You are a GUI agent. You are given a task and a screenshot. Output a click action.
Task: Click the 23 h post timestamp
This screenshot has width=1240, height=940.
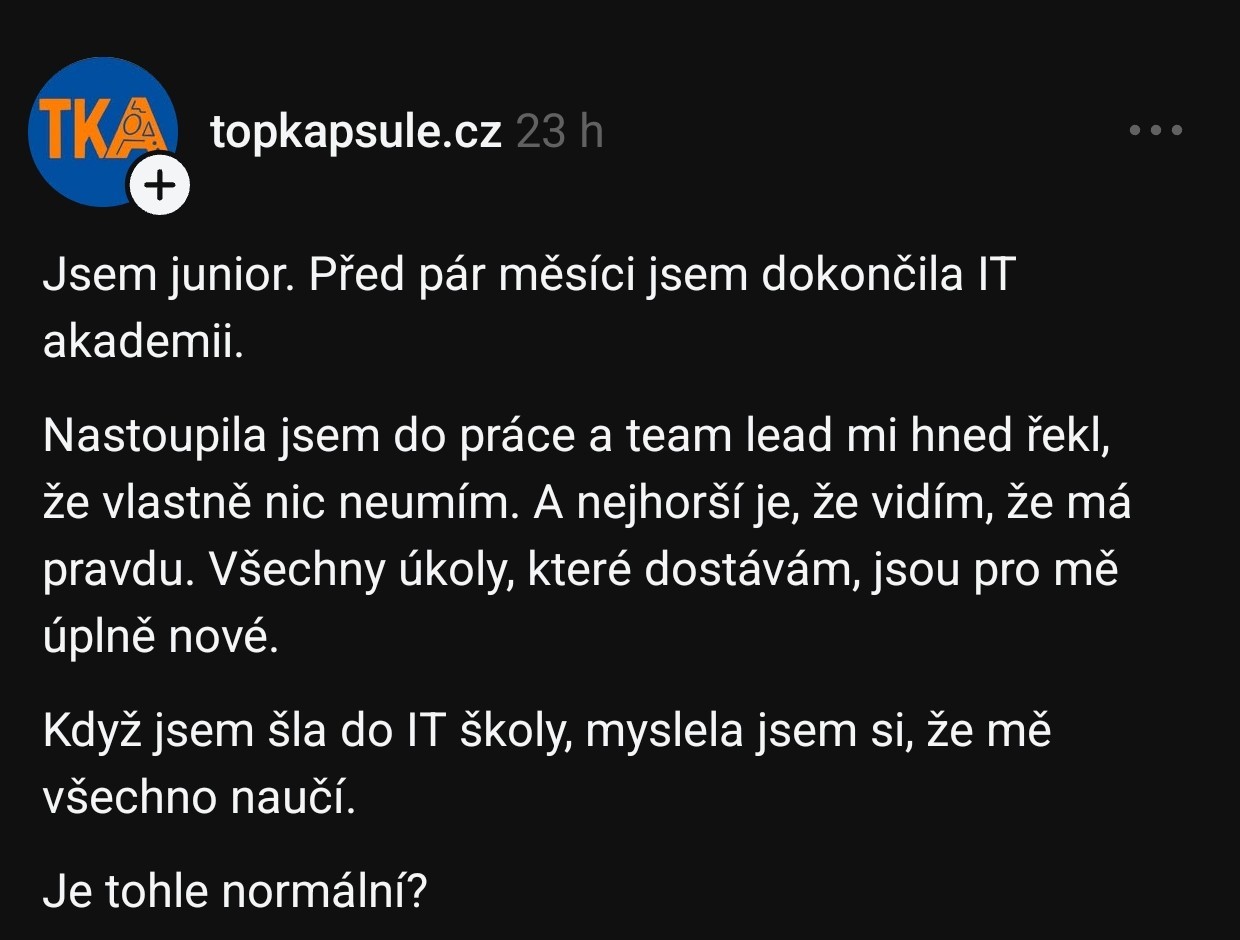click(560, 131)
